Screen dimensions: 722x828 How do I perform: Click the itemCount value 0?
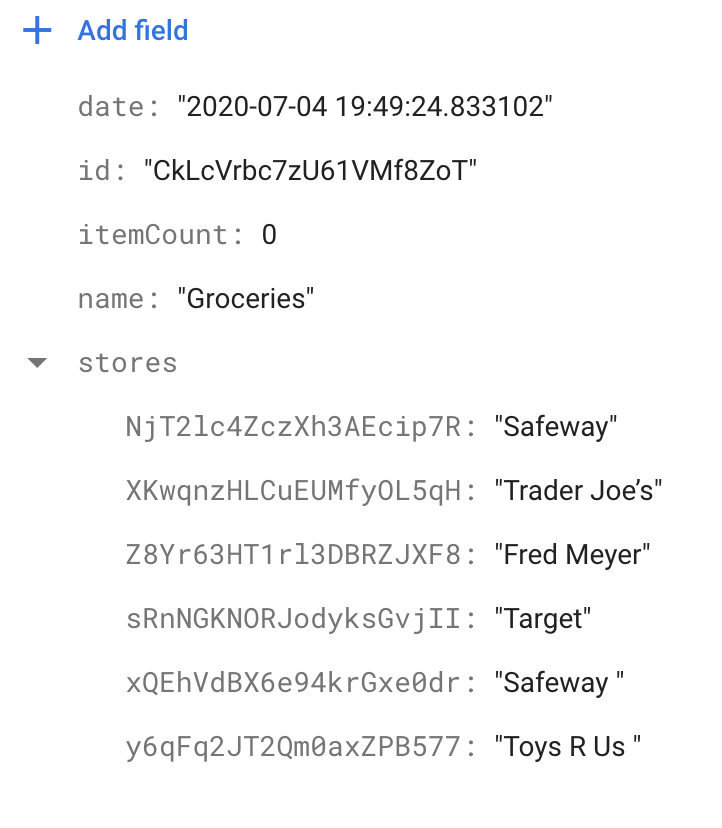click(x=268, y=235)
